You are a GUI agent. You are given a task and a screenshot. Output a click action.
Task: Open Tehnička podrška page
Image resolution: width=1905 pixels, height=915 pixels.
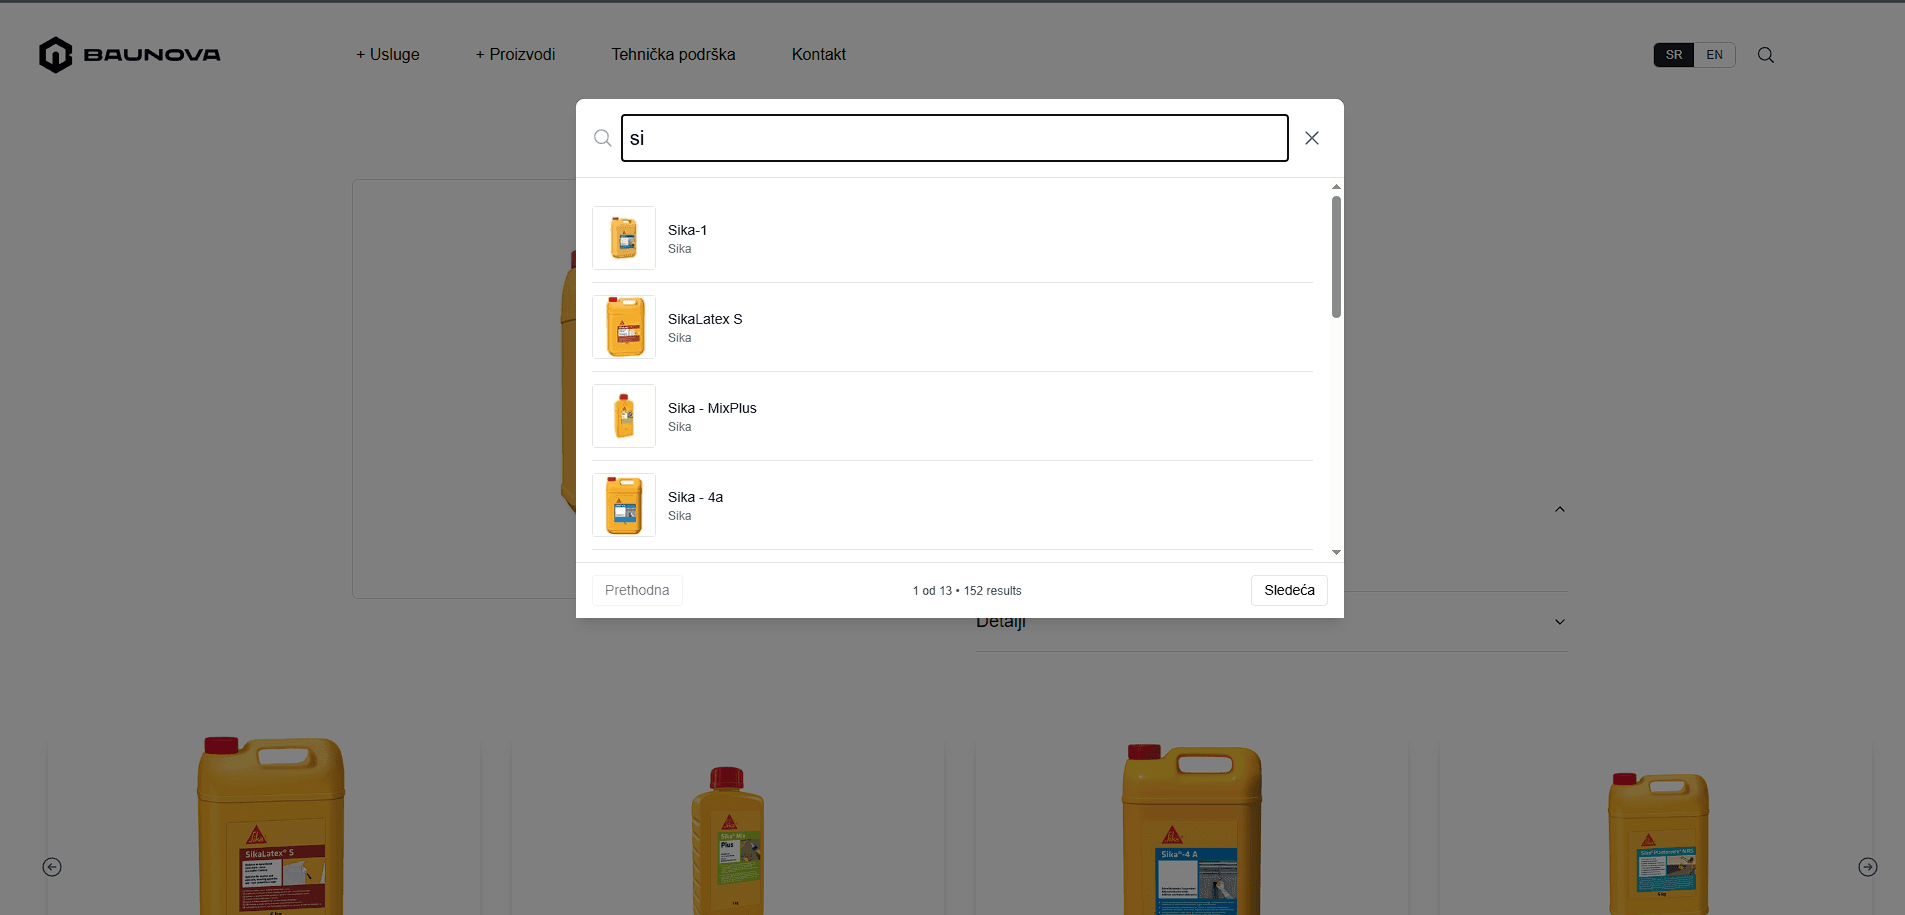(x=673, y=55)
